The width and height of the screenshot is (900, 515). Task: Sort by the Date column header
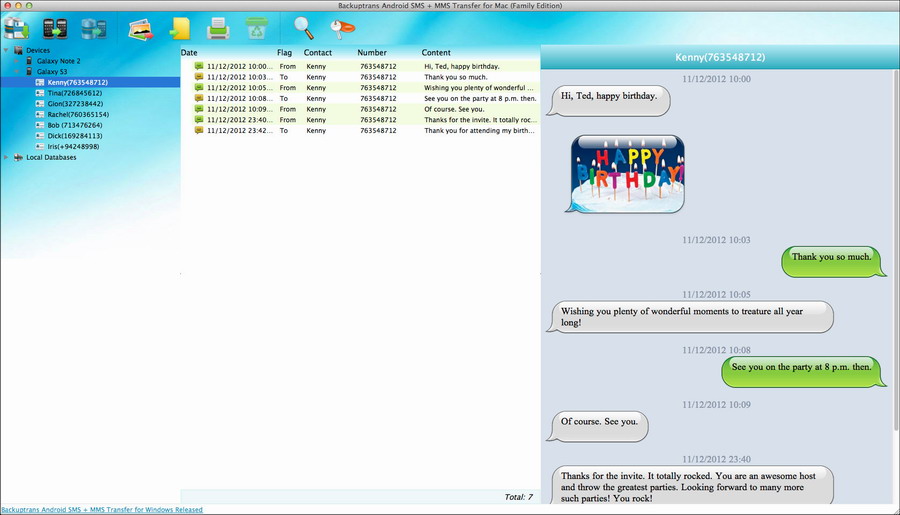[189, 52]
